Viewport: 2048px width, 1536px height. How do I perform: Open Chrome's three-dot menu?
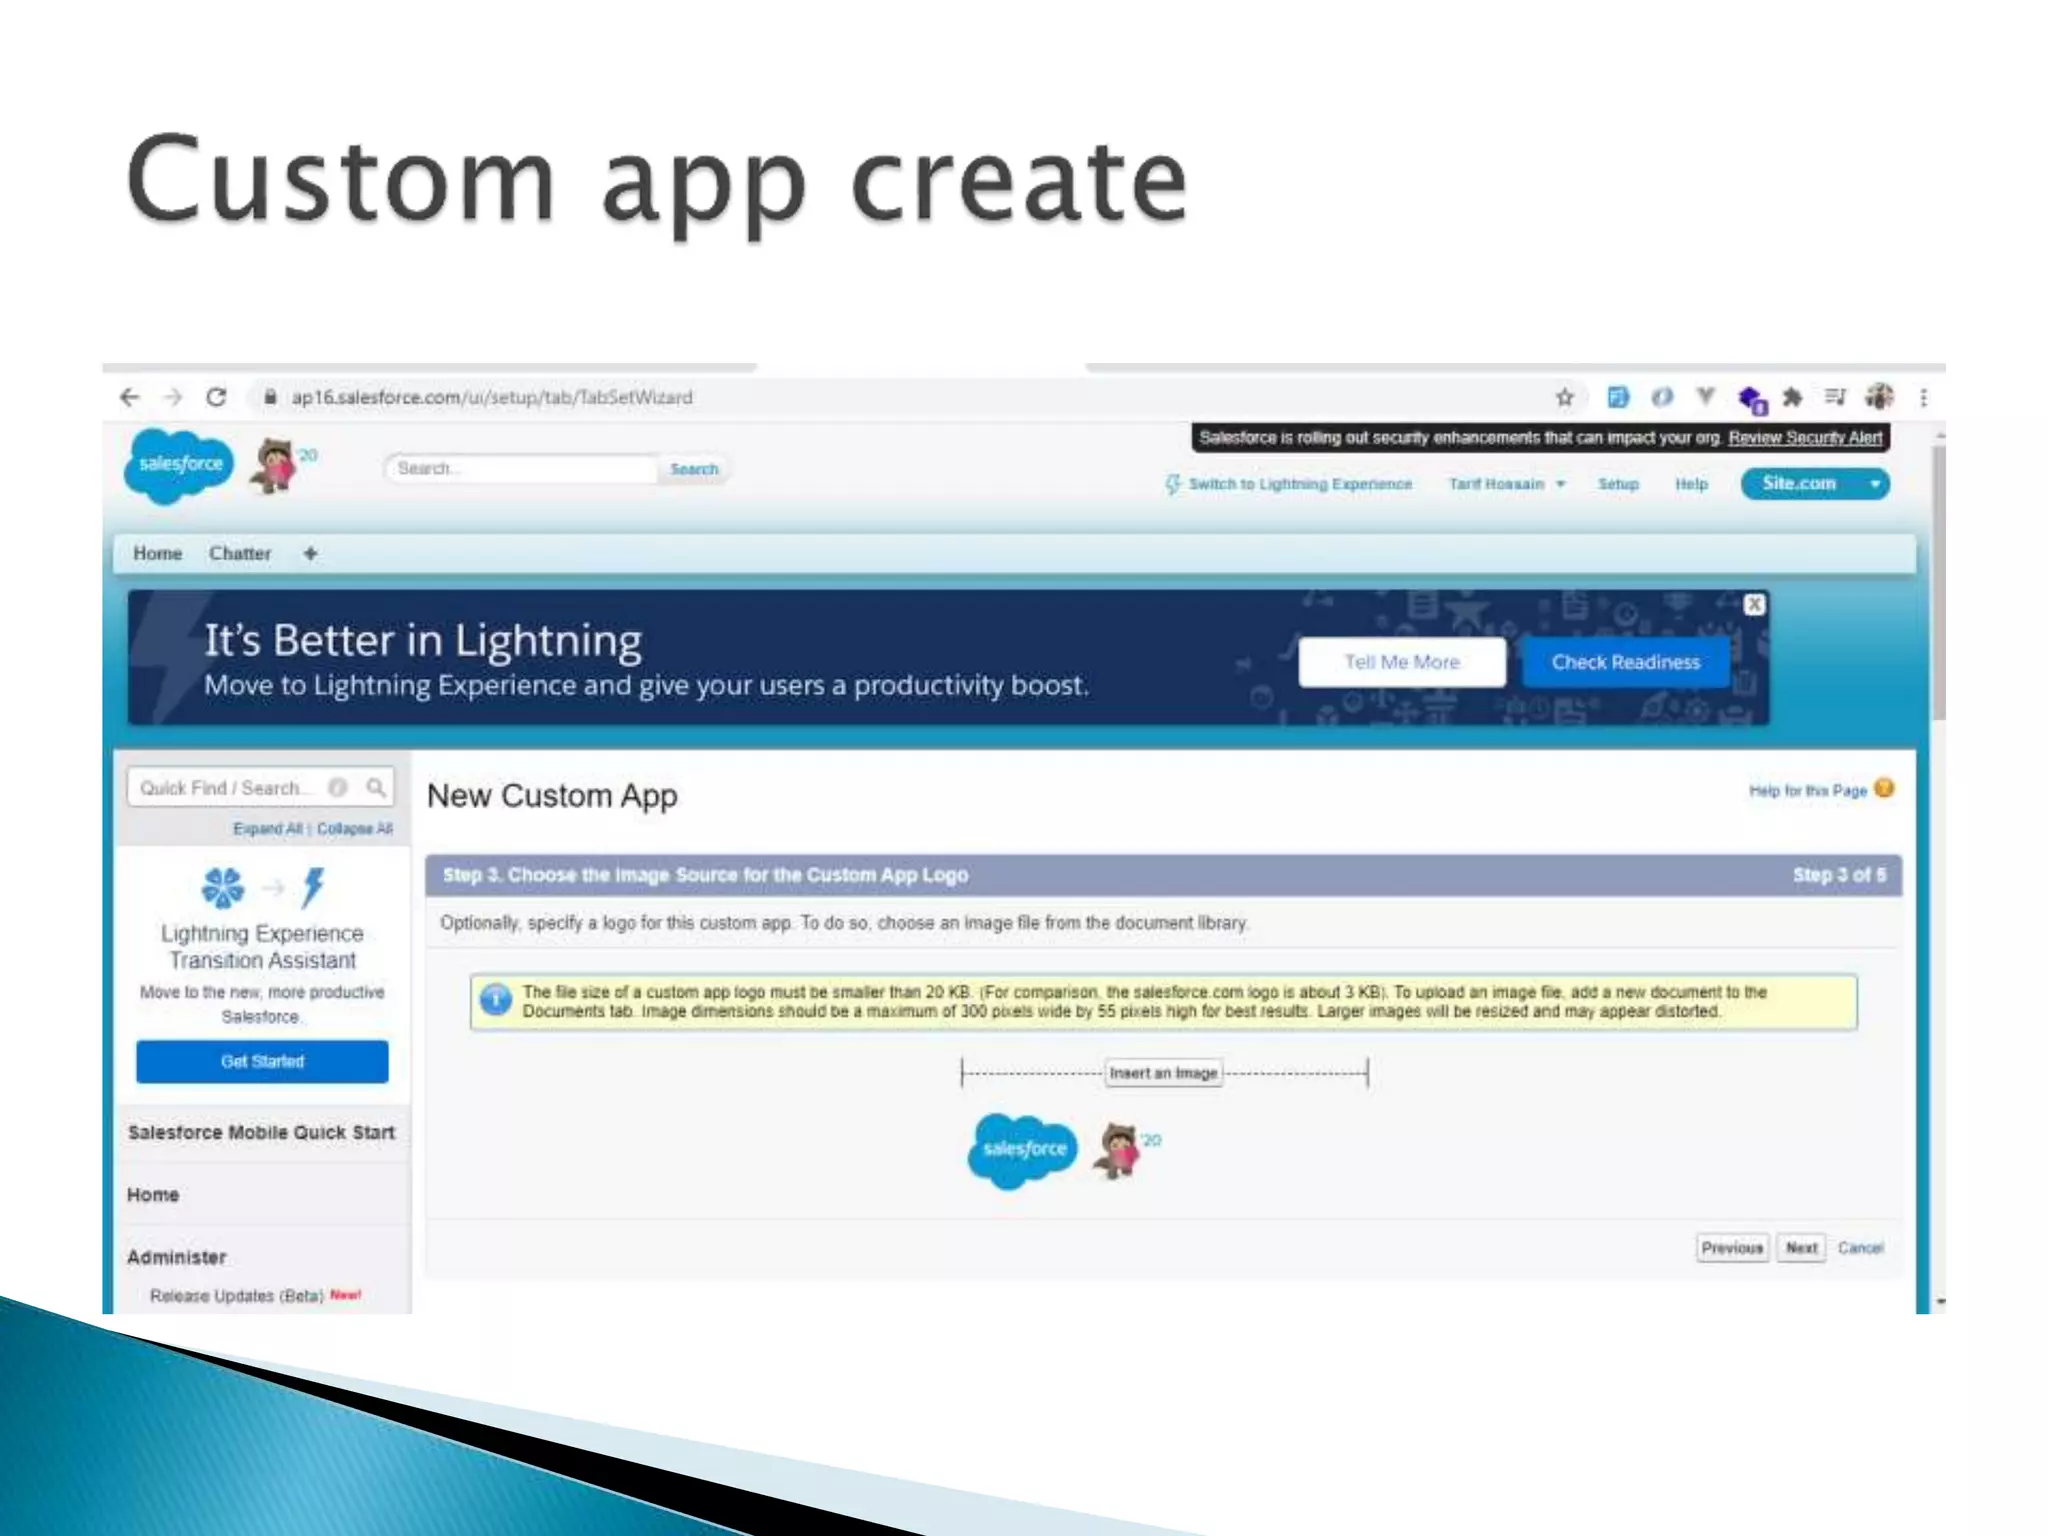[1923, 398]
